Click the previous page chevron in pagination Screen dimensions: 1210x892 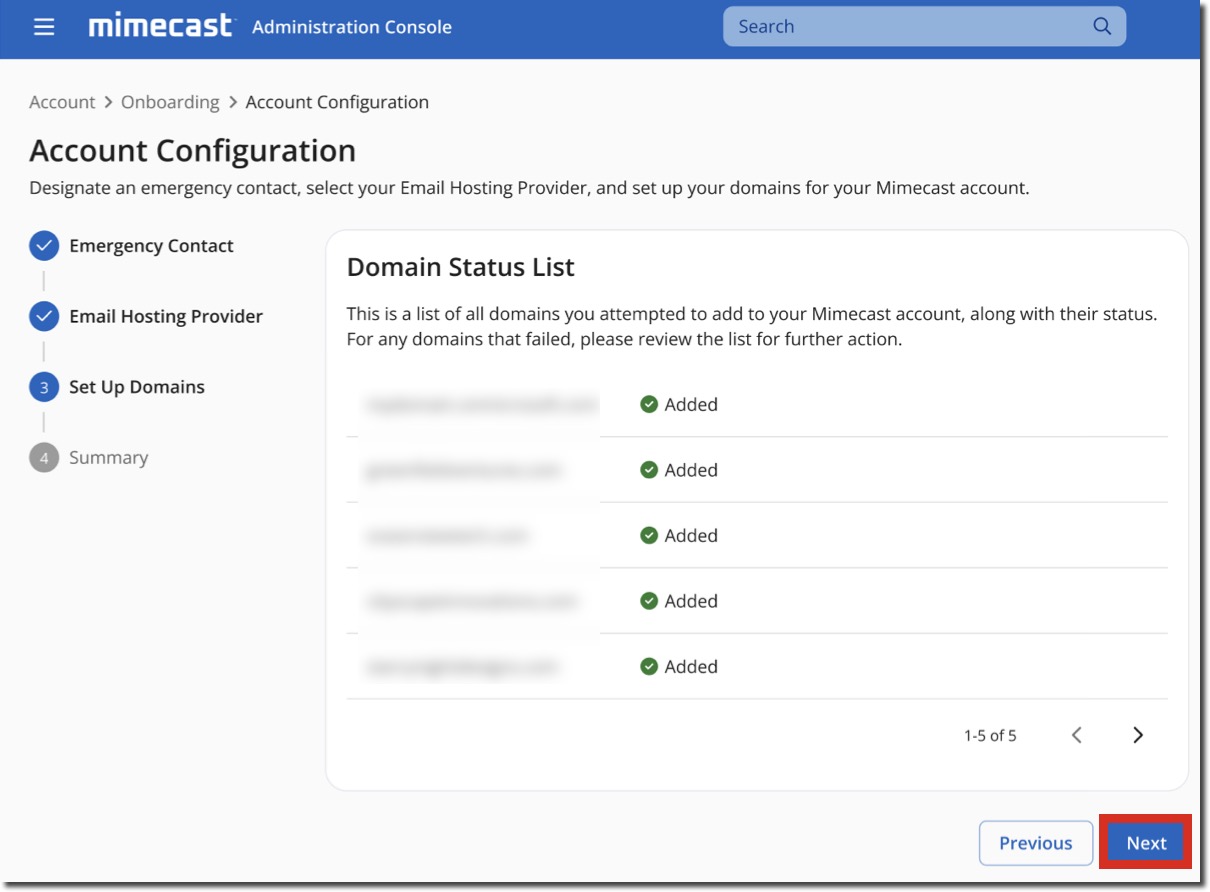point(1077,735)
